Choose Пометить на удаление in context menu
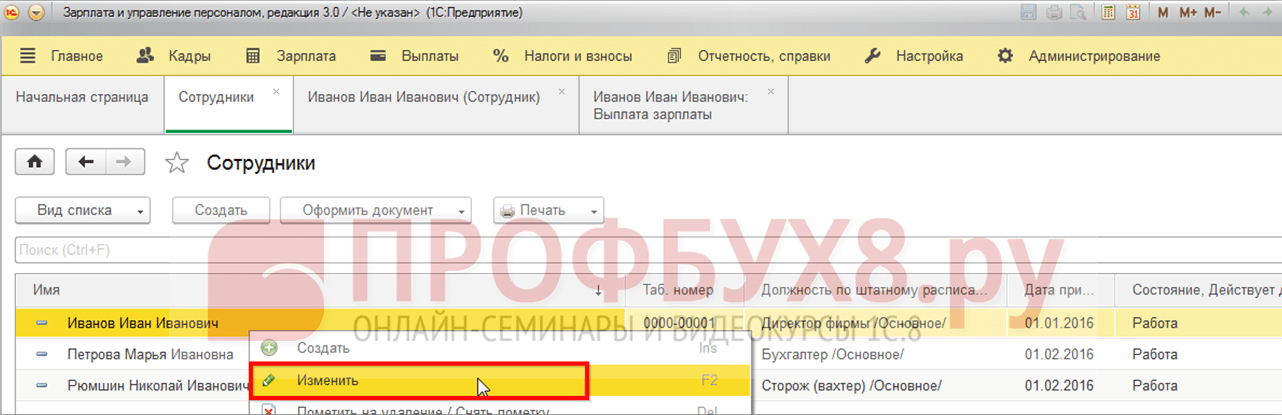1282x415 pixels. 500,409
